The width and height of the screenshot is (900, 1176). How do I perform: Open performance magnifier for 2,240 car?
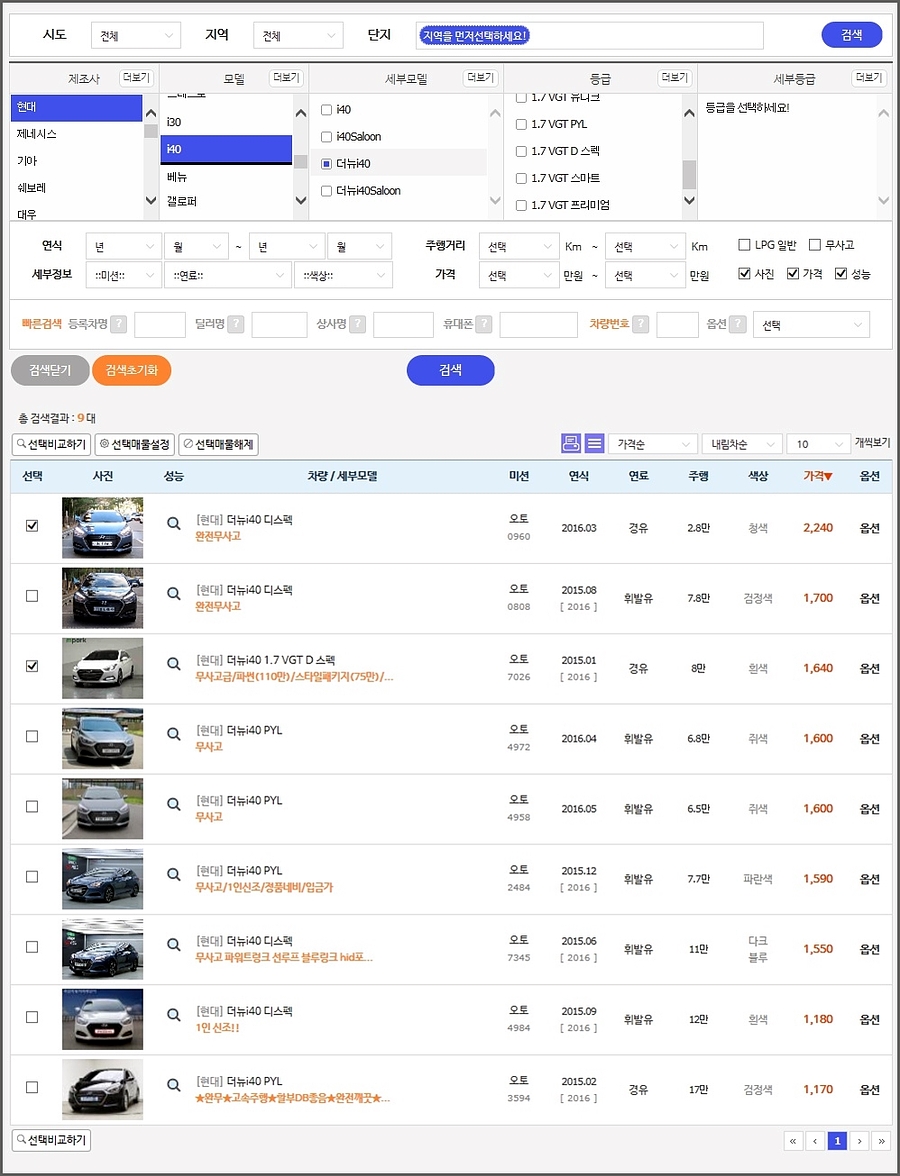pyautogui.click(x=173, y=524)
